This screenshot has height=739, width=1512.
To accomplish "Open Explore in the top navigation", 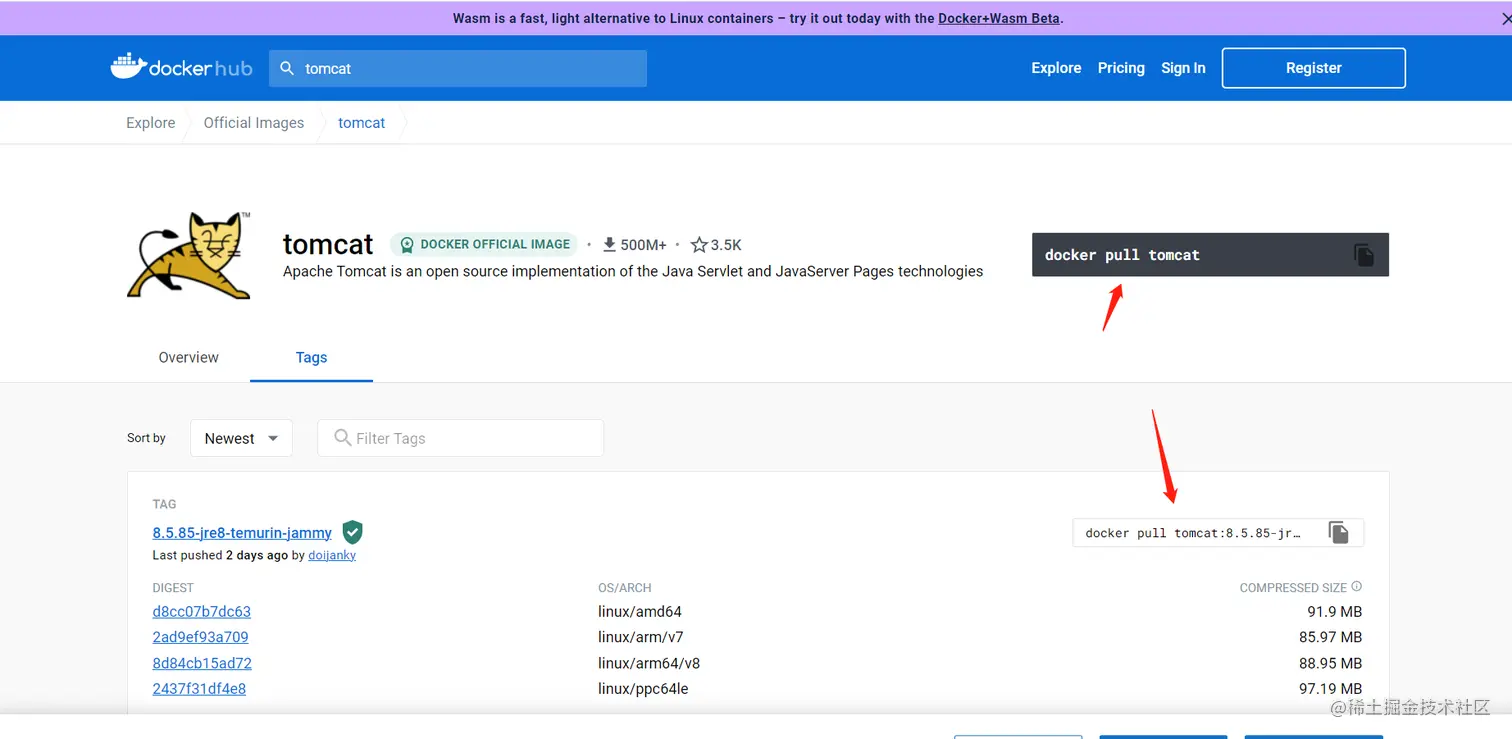I will click(x=1056, y=68).
